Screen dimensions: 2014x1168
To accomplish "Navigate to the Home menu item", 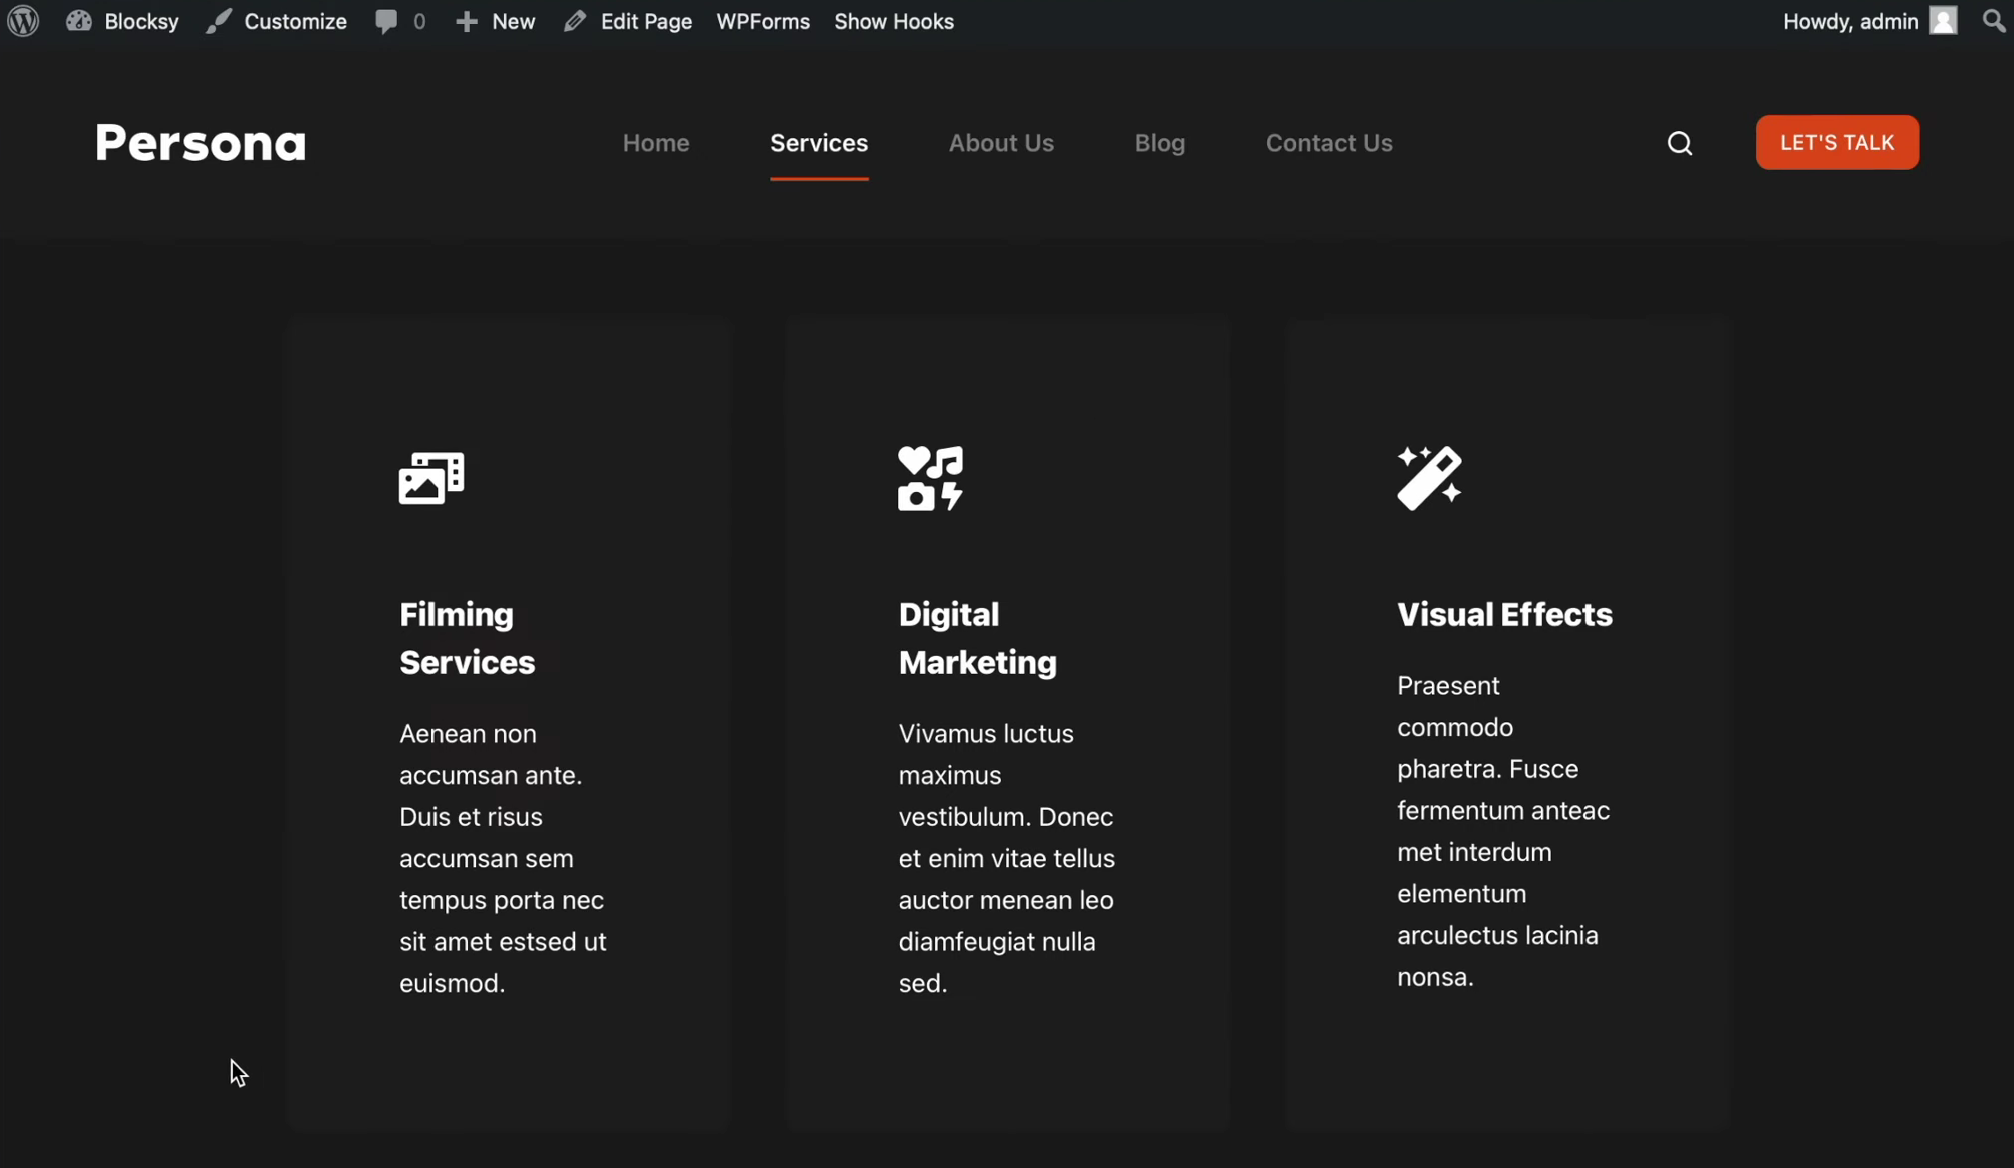I will 655,143.
